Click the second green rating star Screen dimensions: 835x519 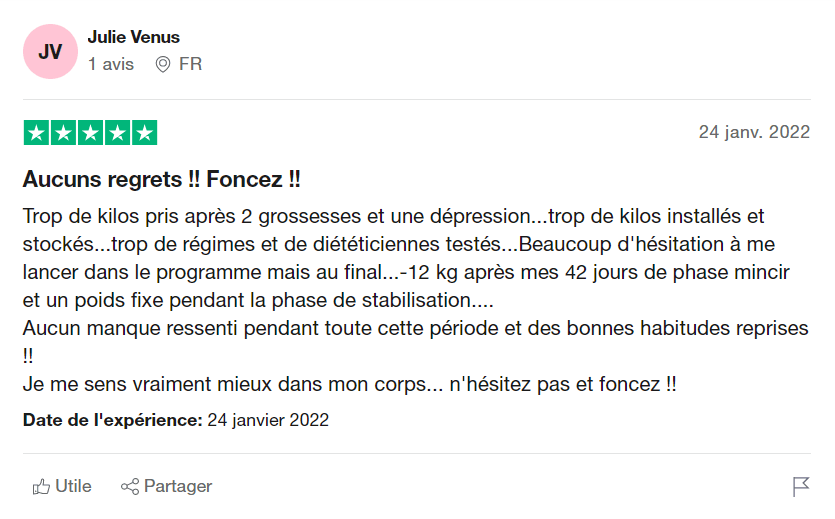point(63,133)
